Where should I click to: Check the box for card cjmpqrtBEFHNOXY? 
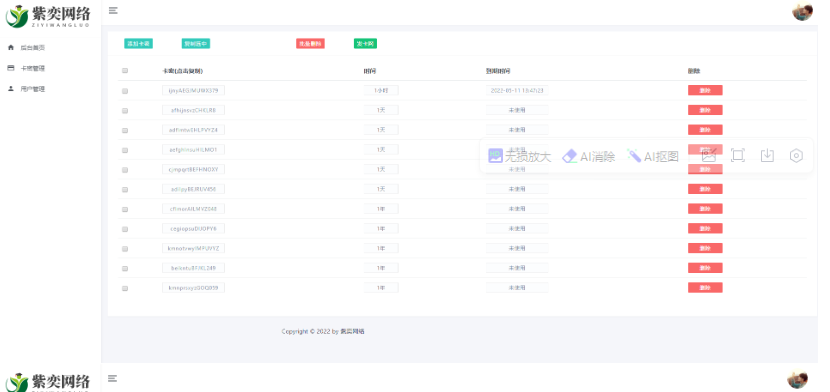click(x=125, y=170)
